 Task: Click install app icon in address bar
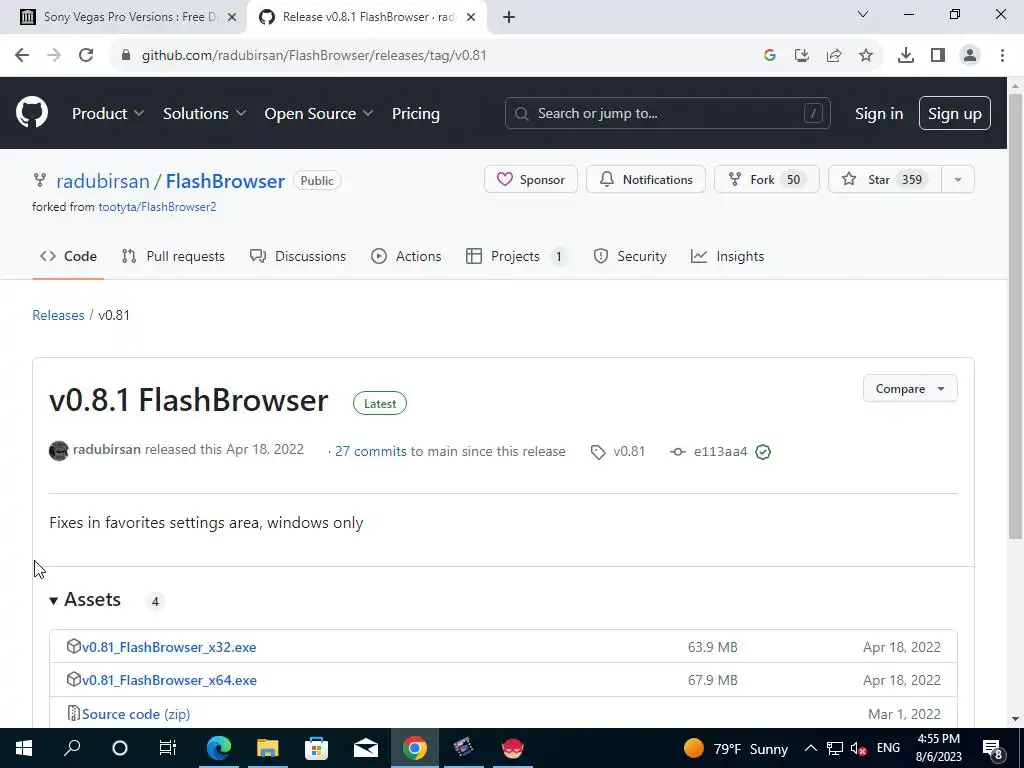pos(802,56)
